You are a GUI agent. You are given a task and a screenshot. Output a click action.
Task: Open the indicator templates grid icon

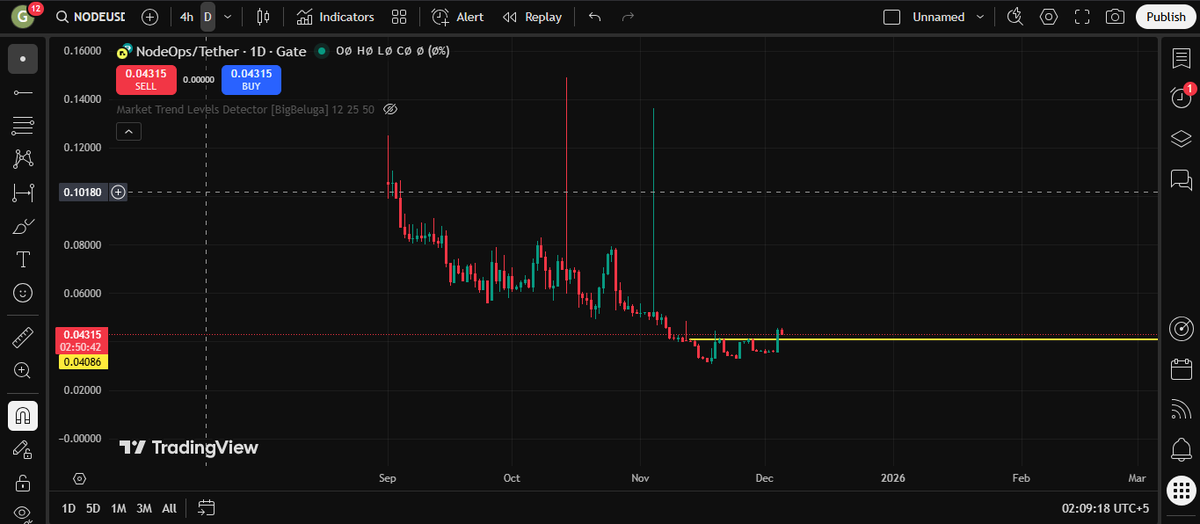coord(399,17)
